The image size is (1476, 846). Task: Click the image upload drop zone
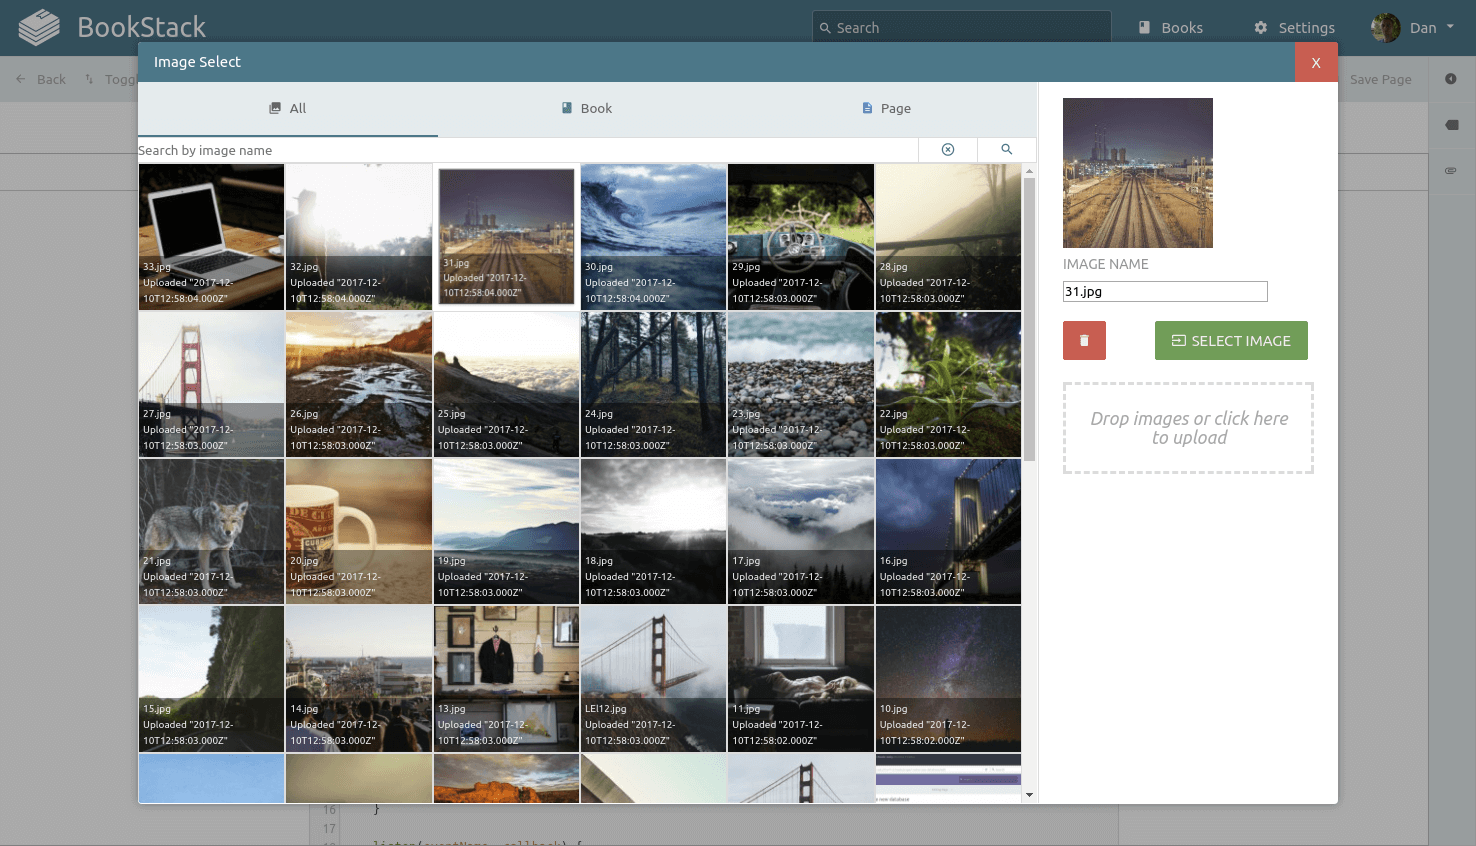[x=1188, y=427]
